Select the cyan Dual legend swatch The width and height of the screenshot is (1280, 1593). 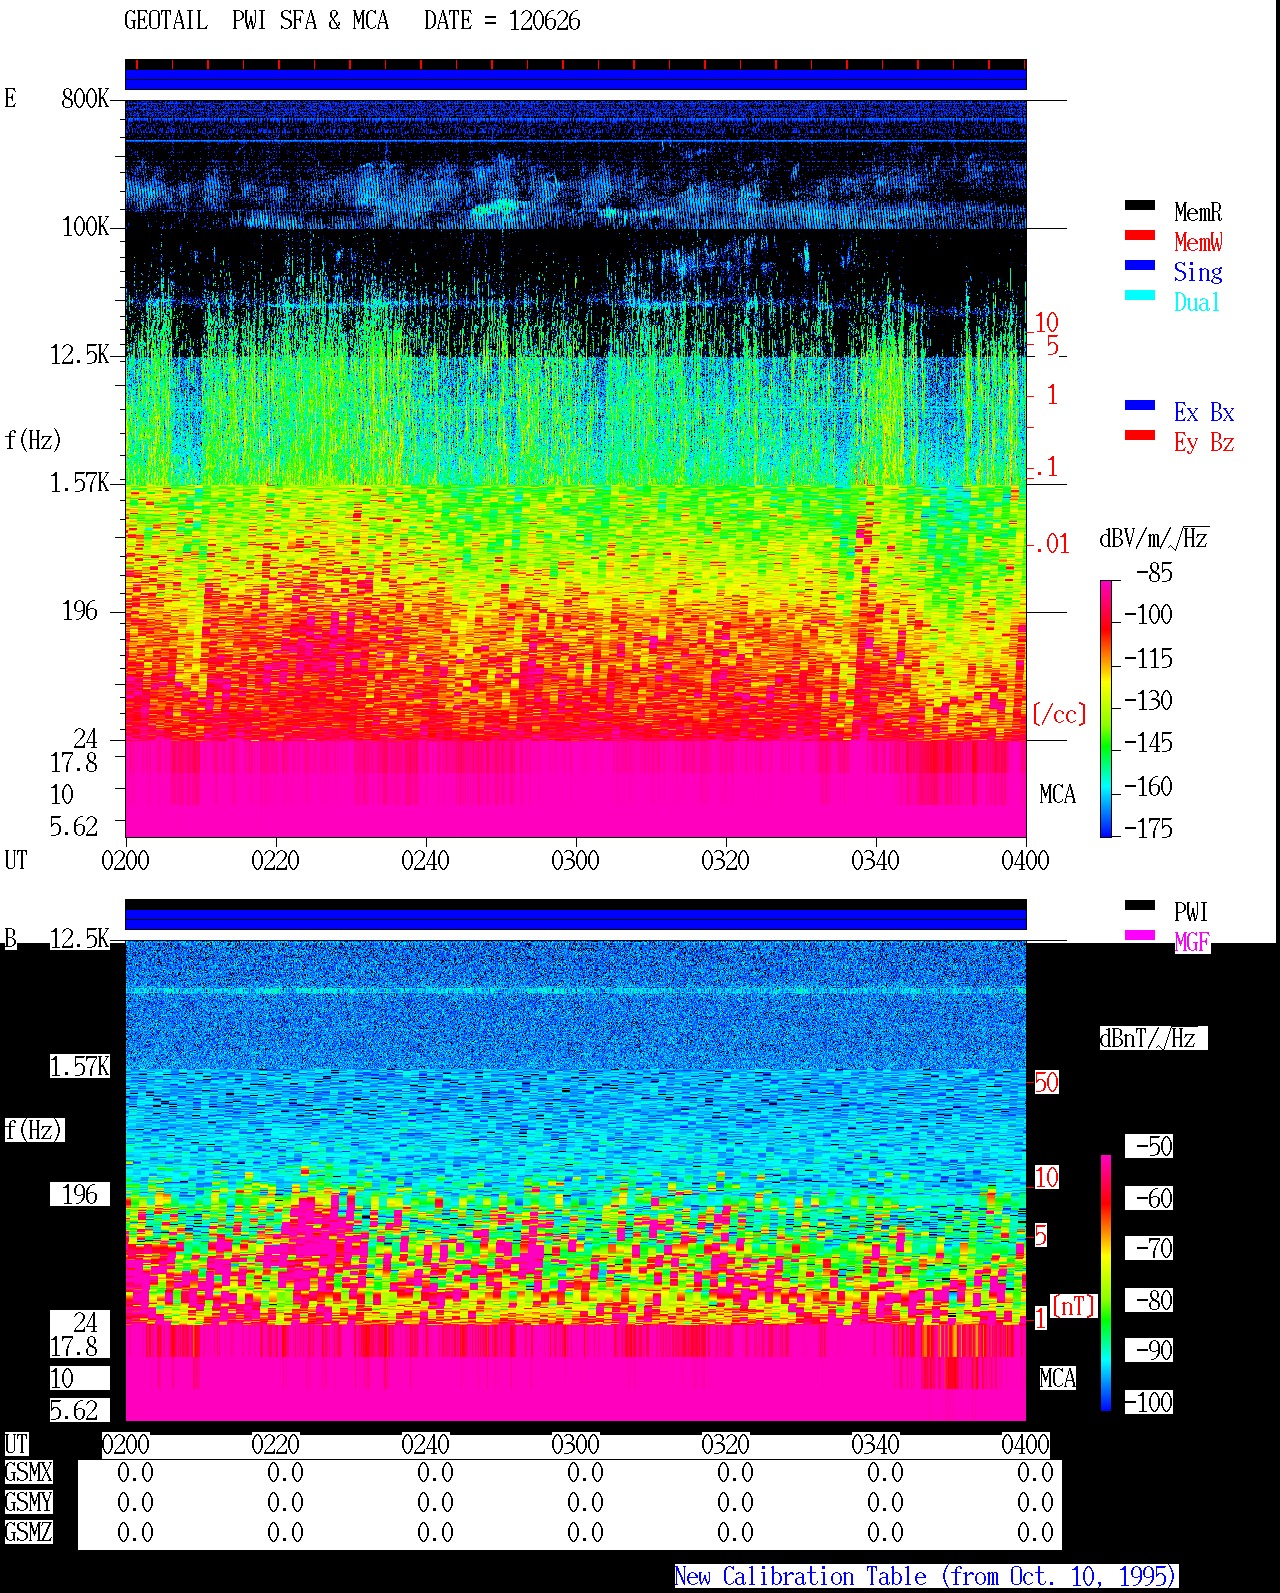1139,296
